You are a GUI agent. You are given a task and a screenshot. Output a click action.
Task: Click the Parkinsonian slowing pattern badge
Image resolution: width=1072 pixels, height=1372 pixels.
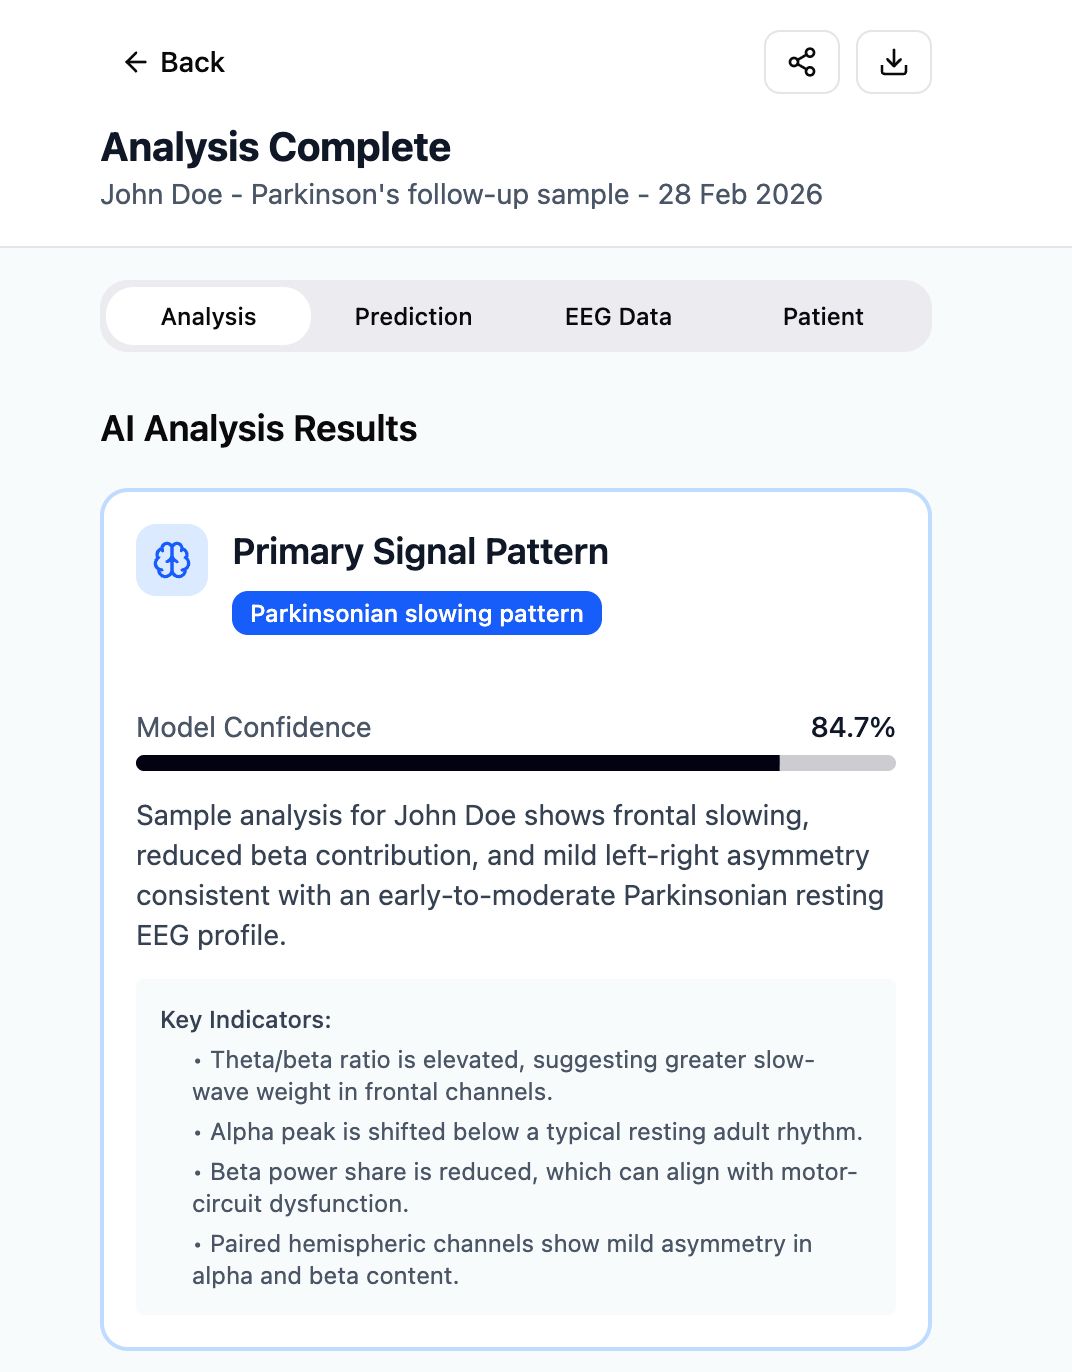point(416,613)
